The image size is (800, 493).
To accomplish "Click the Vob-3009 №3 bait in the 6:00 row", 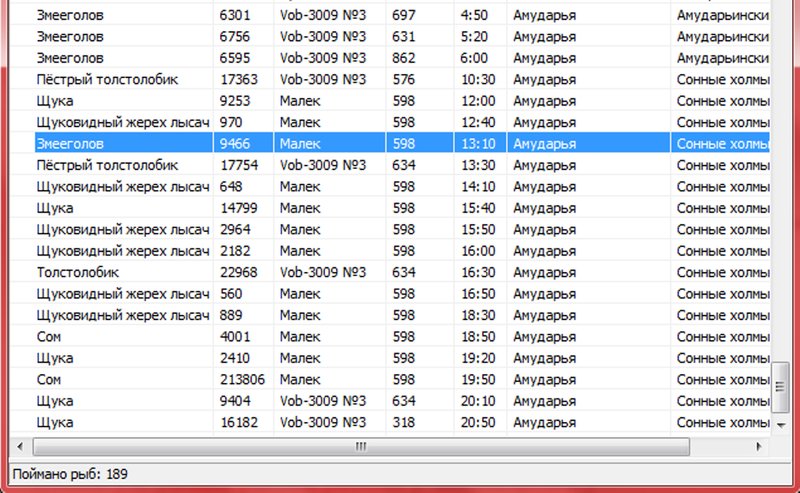I will pos(323,58).
